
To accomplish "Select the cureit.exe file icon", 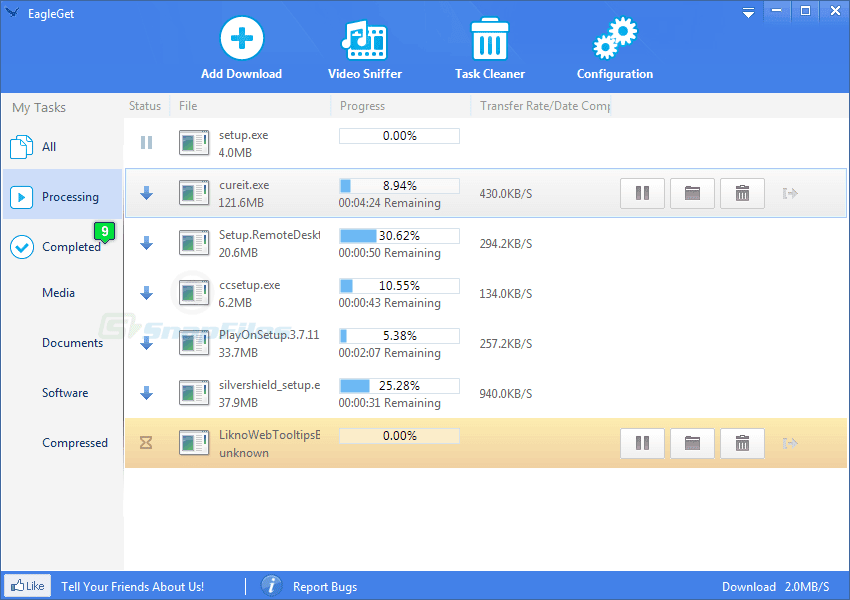I will point(194,193).
